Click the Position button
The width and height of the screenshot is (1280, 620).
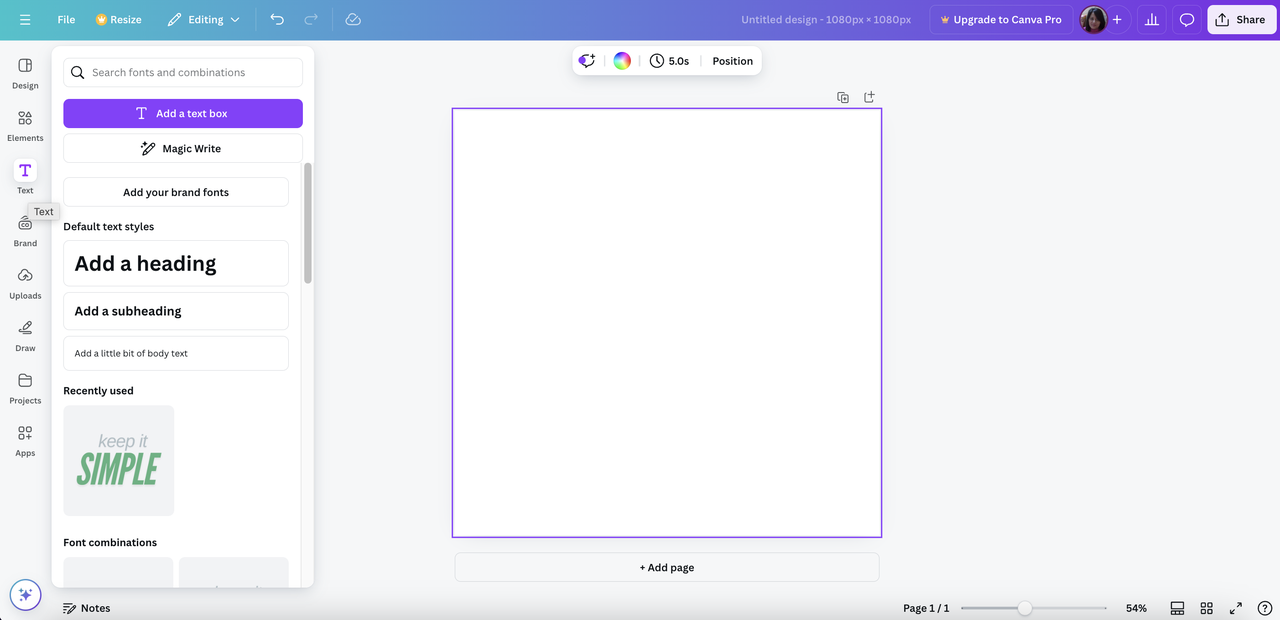[732, 61]
